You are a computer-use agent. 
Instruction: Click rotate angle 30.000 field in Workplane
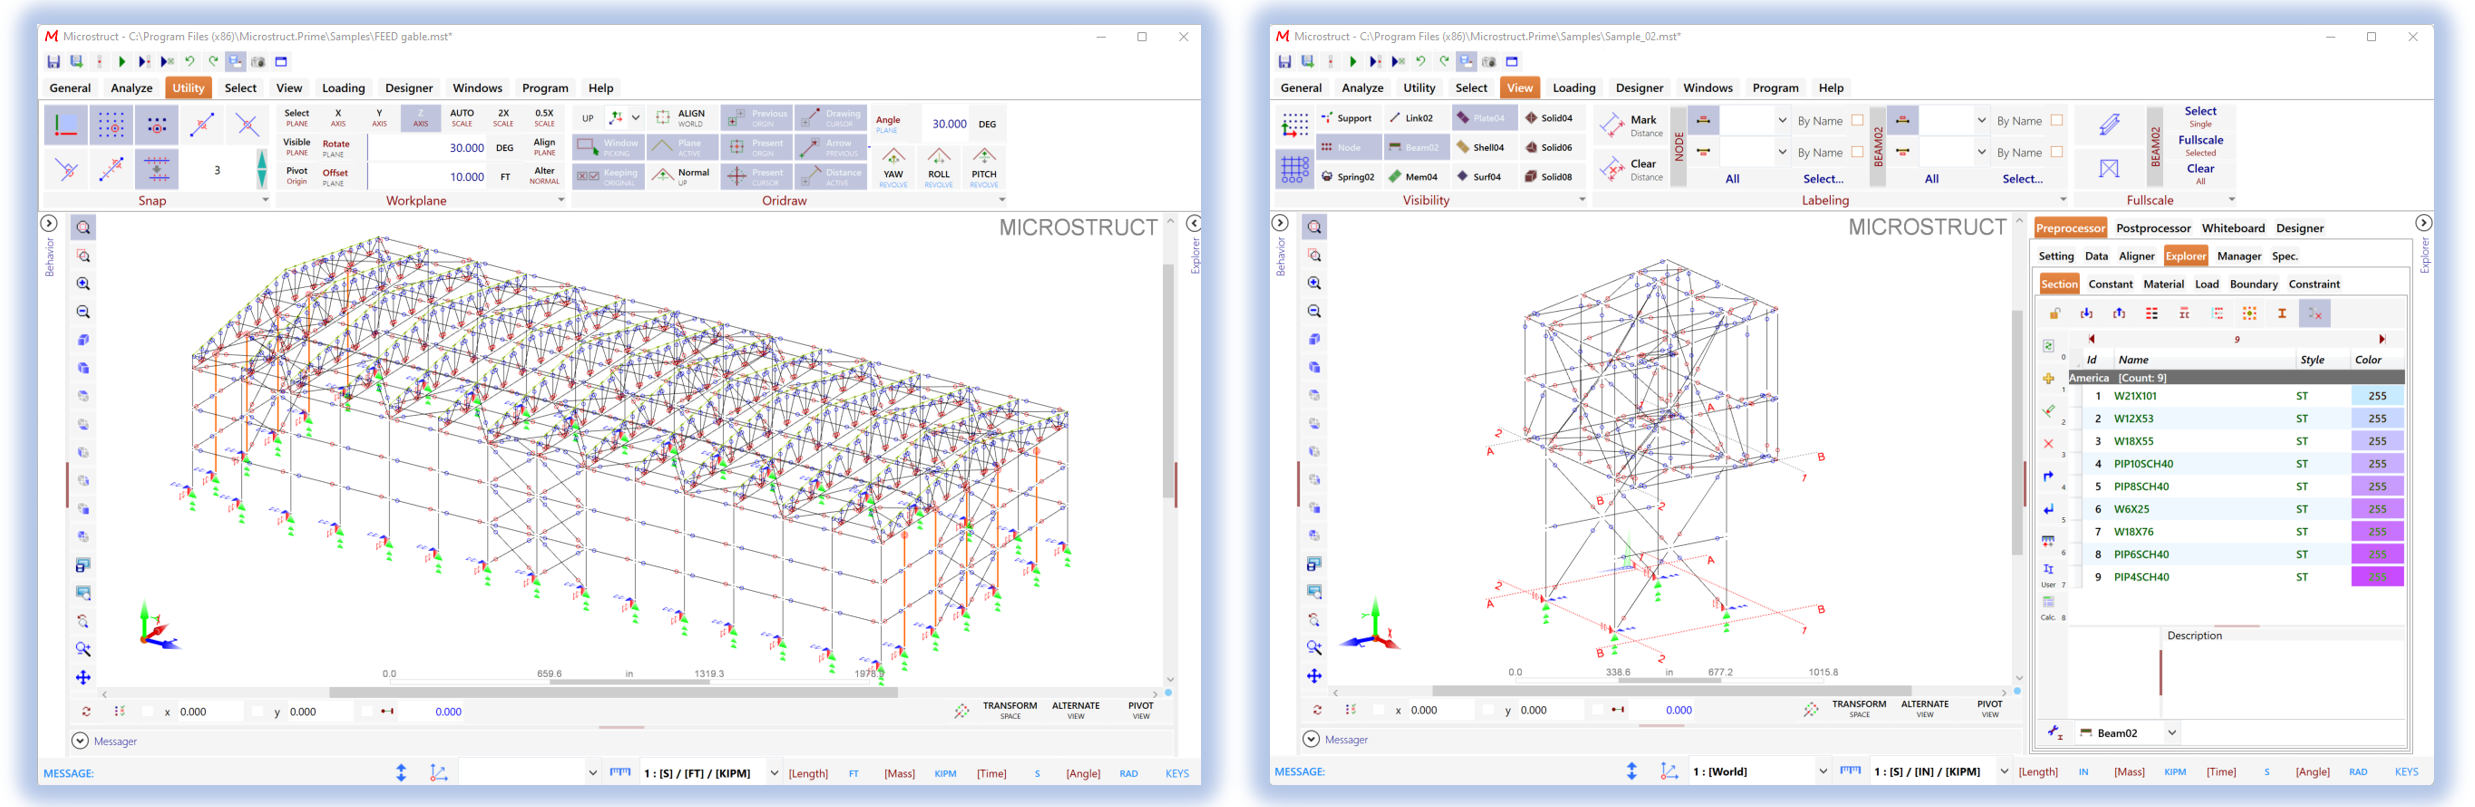428,148
